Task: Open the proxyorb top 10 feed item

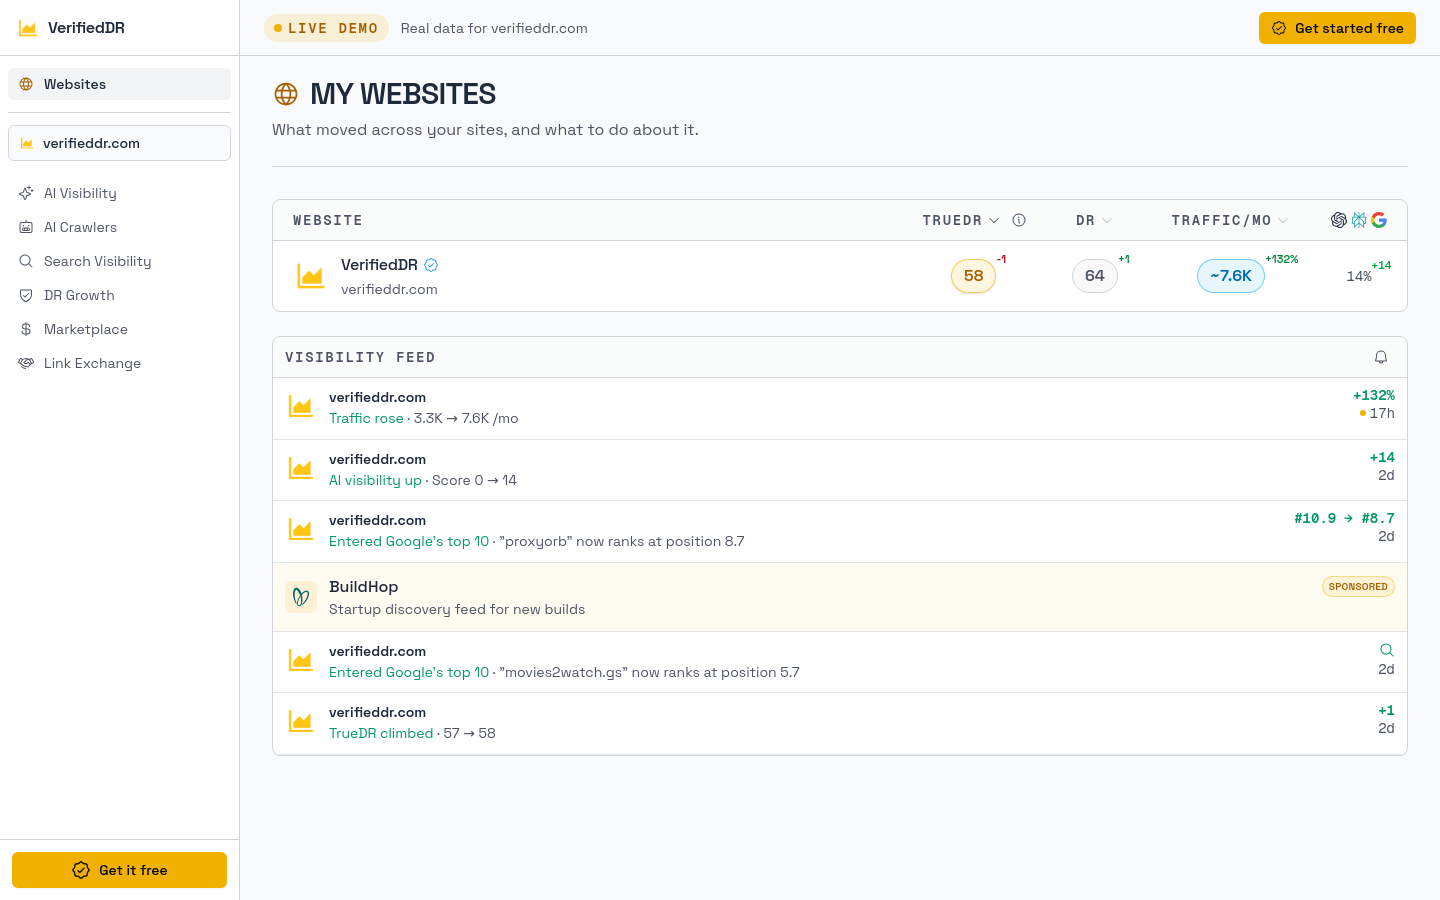Action: pos(840,531)
